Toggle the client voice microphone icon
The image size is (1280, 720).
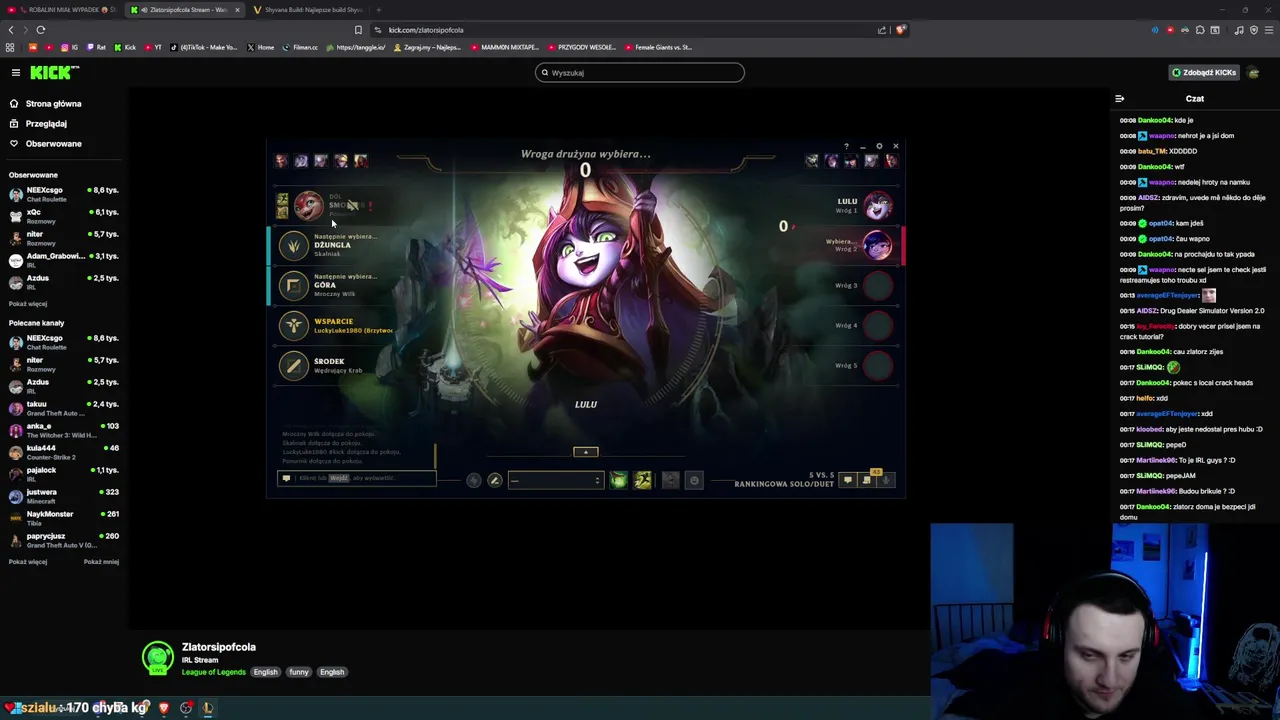pos(886,480)
